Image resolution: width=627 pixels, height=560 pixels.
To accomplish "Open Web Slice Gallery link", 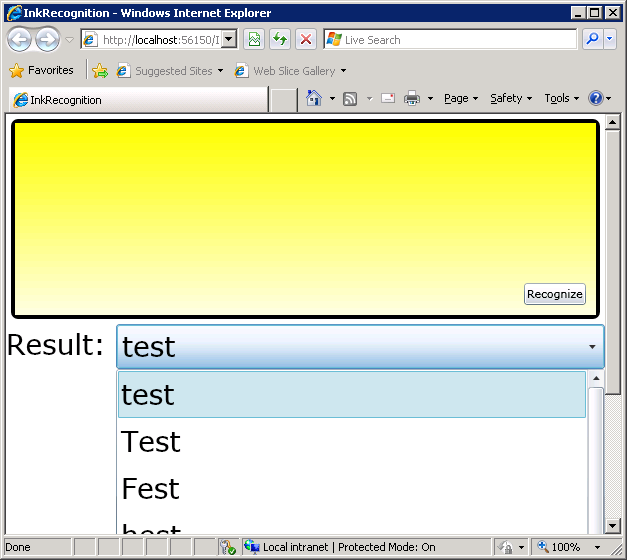I will coord(290,71).
